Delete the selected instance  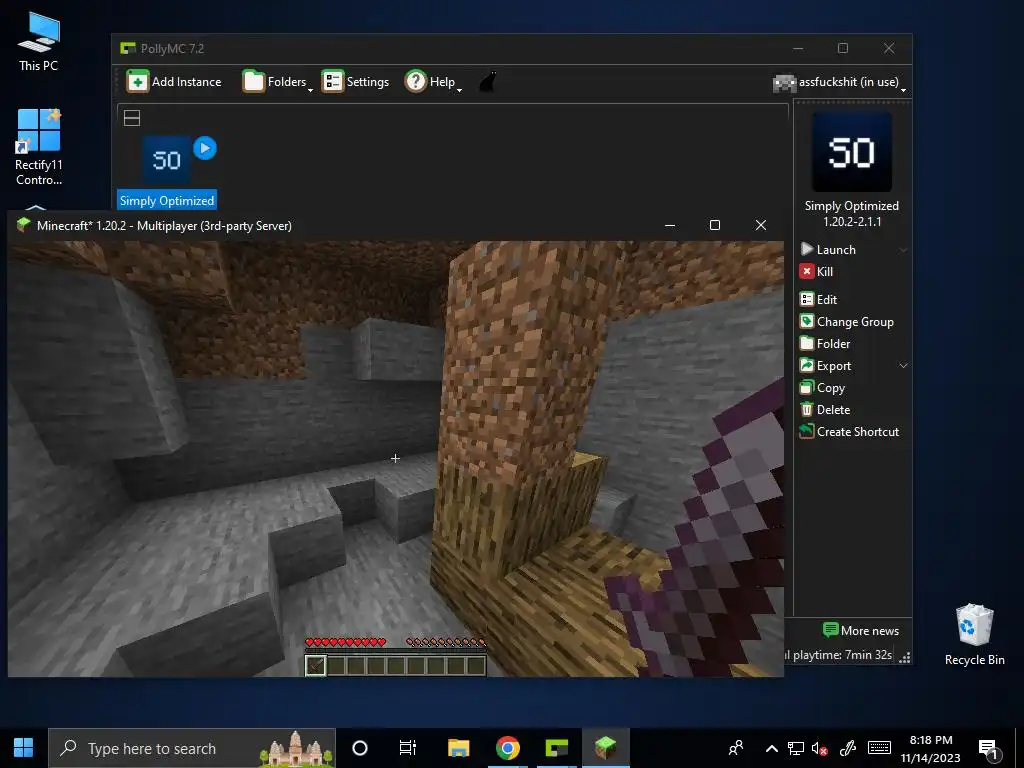pyautogui.click(x=825, y=409)
